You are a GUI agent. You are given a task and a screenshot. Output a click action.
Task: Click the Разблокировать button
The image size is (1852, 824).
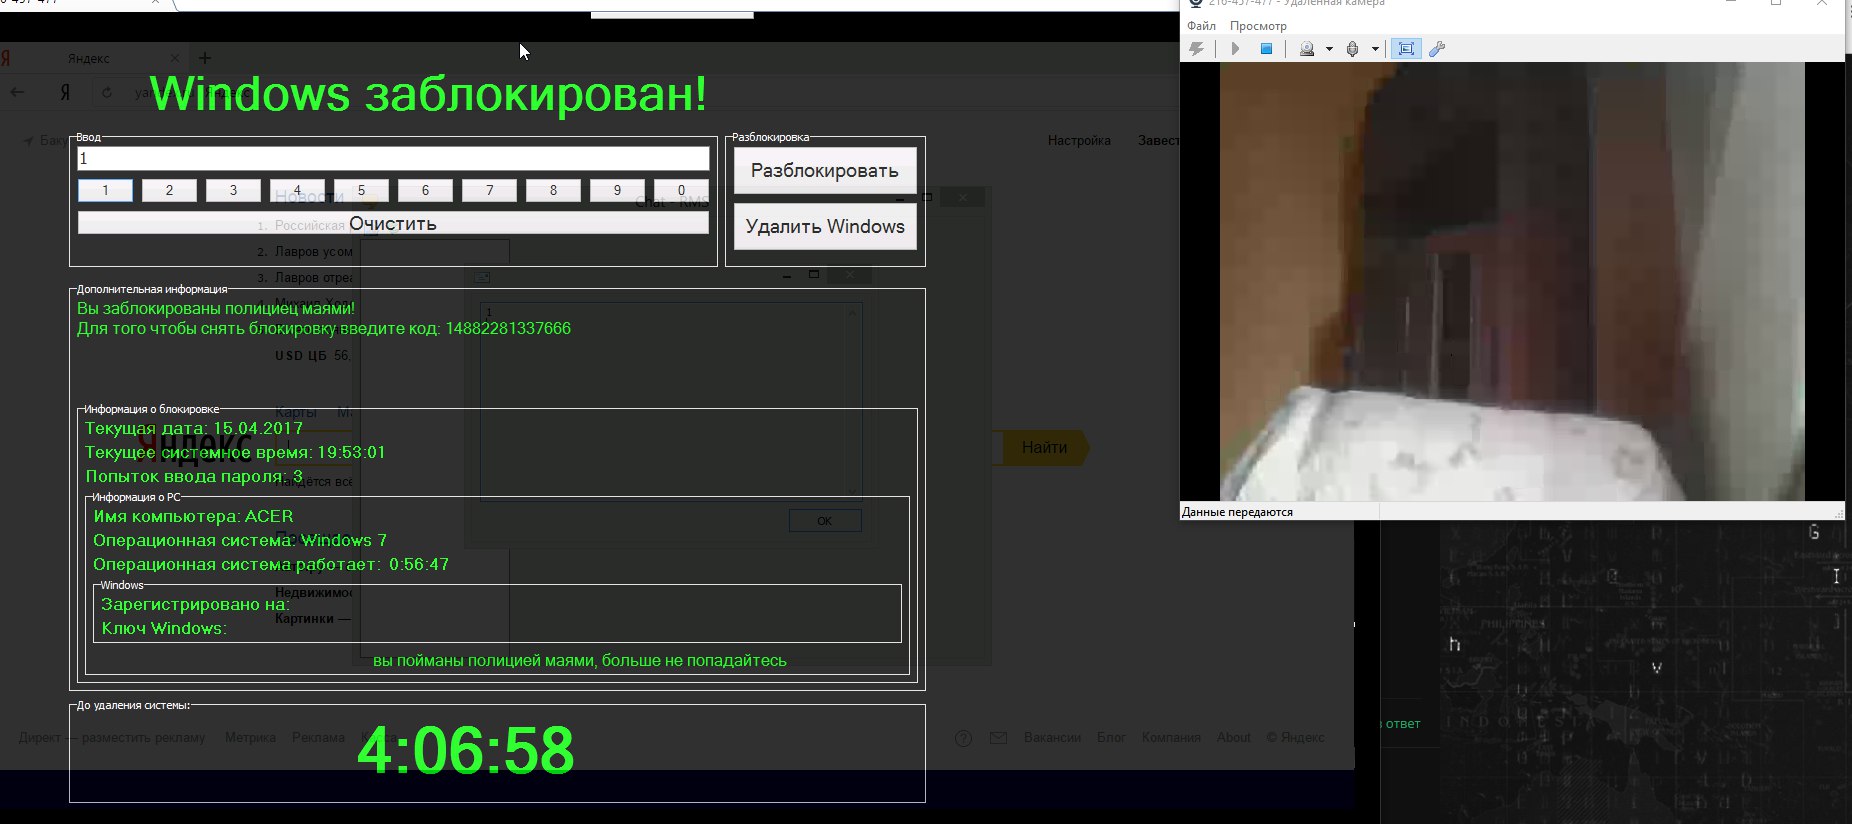point(825,171)
